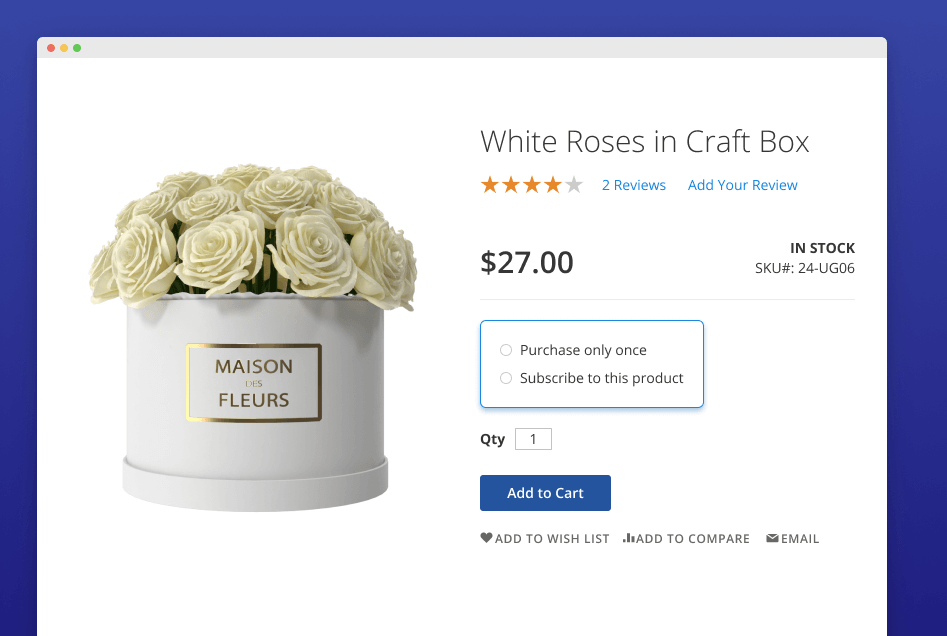The width and height of the screenshot is (947, 636).
Task: Choose "Subscribe to this product" radio button
Action: click(x=506, y=378)
